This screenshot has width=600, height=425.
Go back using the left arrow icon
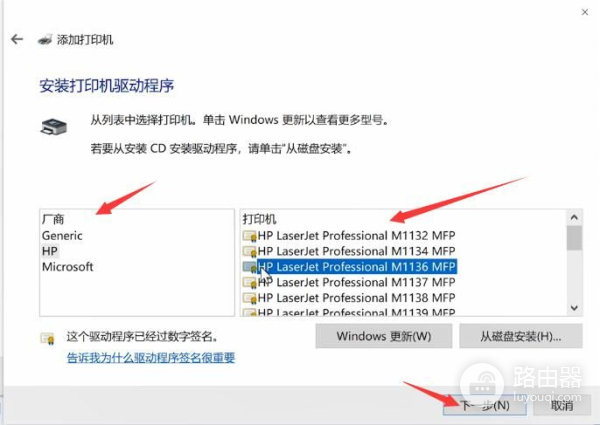[x=17, y=39]
